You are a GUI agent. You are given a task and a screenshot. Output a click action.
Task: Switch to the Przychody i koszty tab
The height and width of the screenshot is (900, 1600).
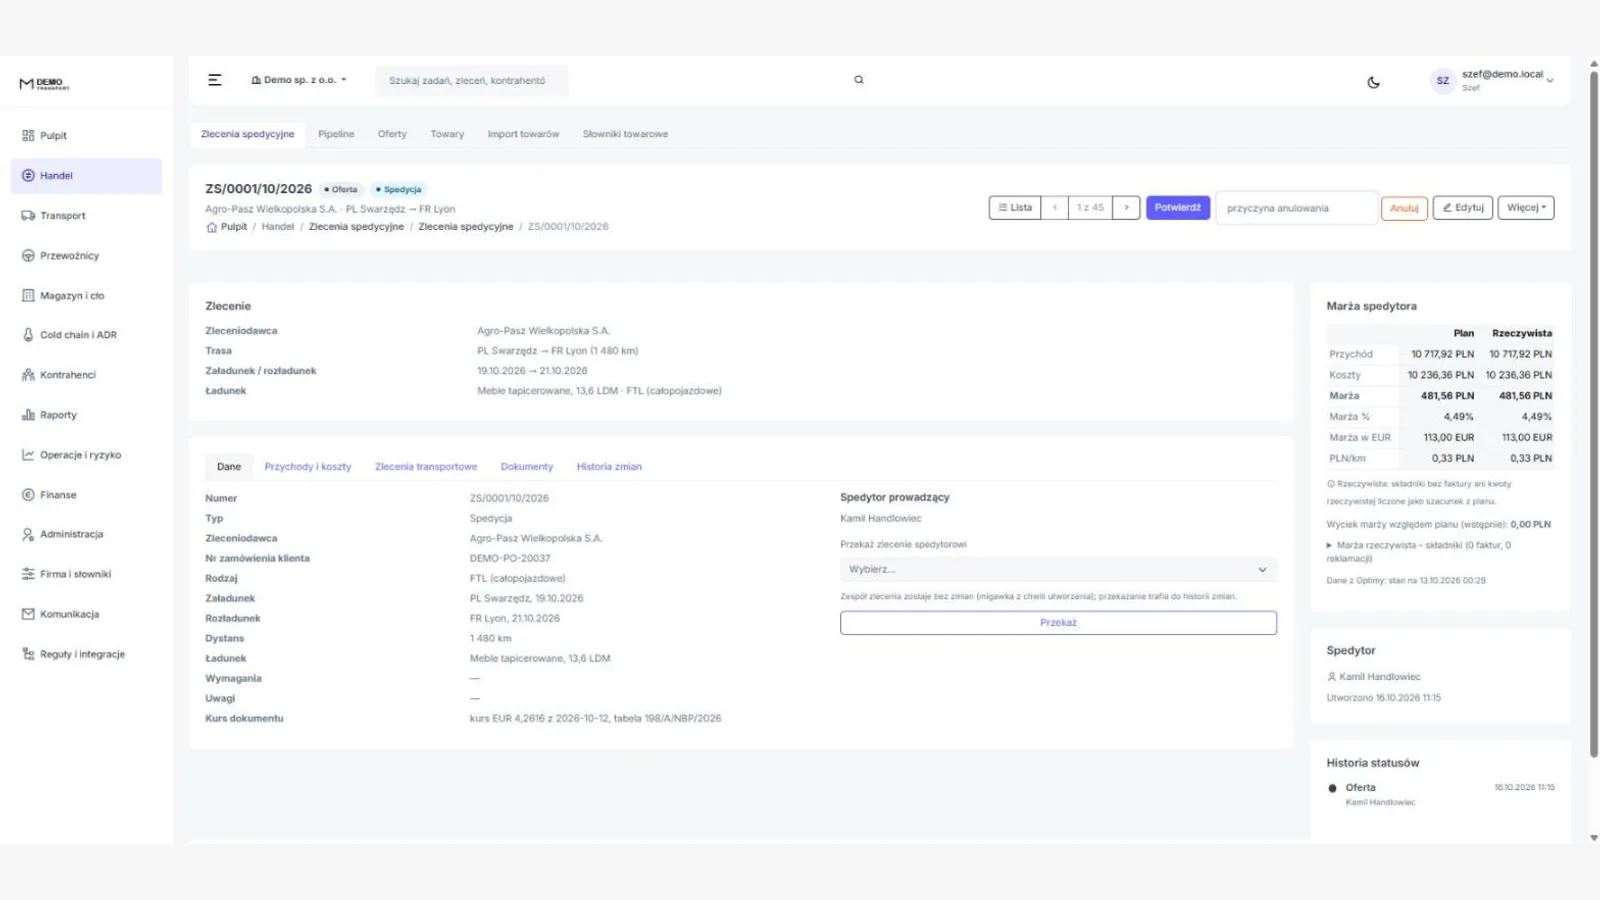pyautogui.click(x=308, y=467)
